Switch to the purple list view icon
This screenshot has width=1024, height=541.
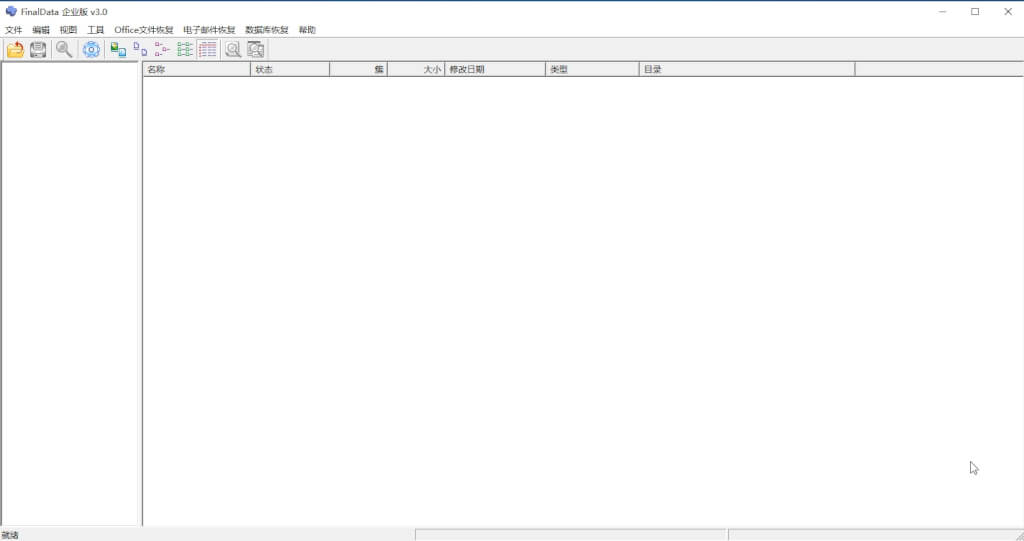(x=162, y=50)
